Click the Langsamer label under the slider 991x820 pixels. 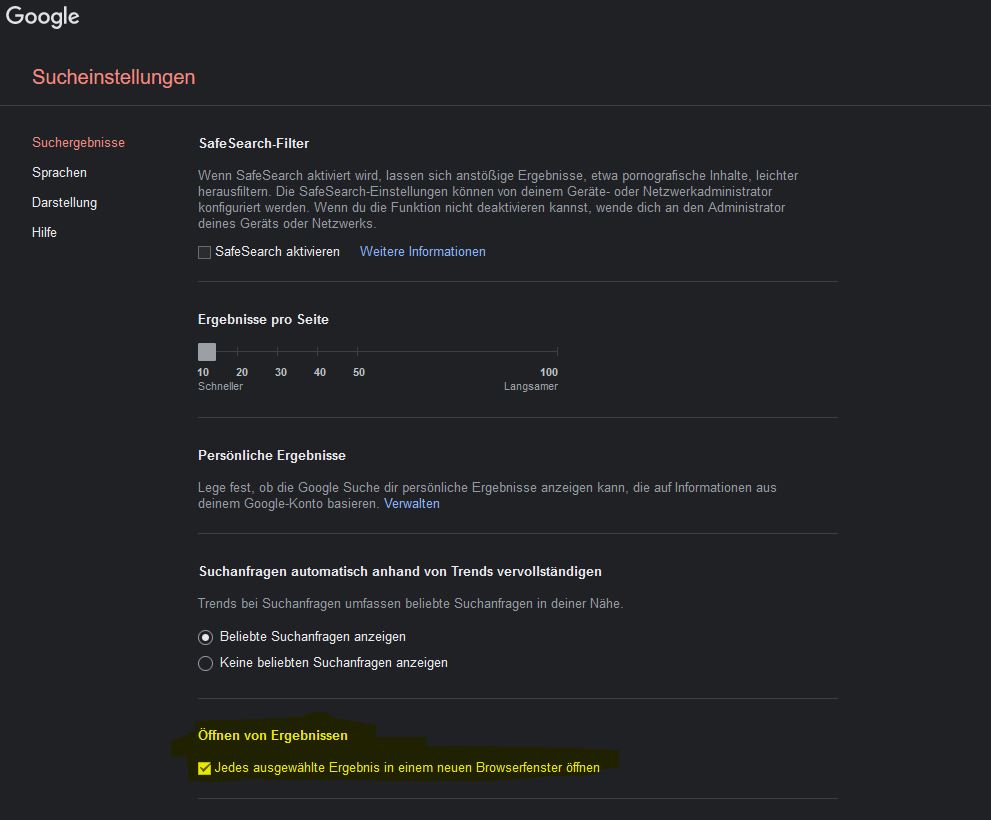531,386
